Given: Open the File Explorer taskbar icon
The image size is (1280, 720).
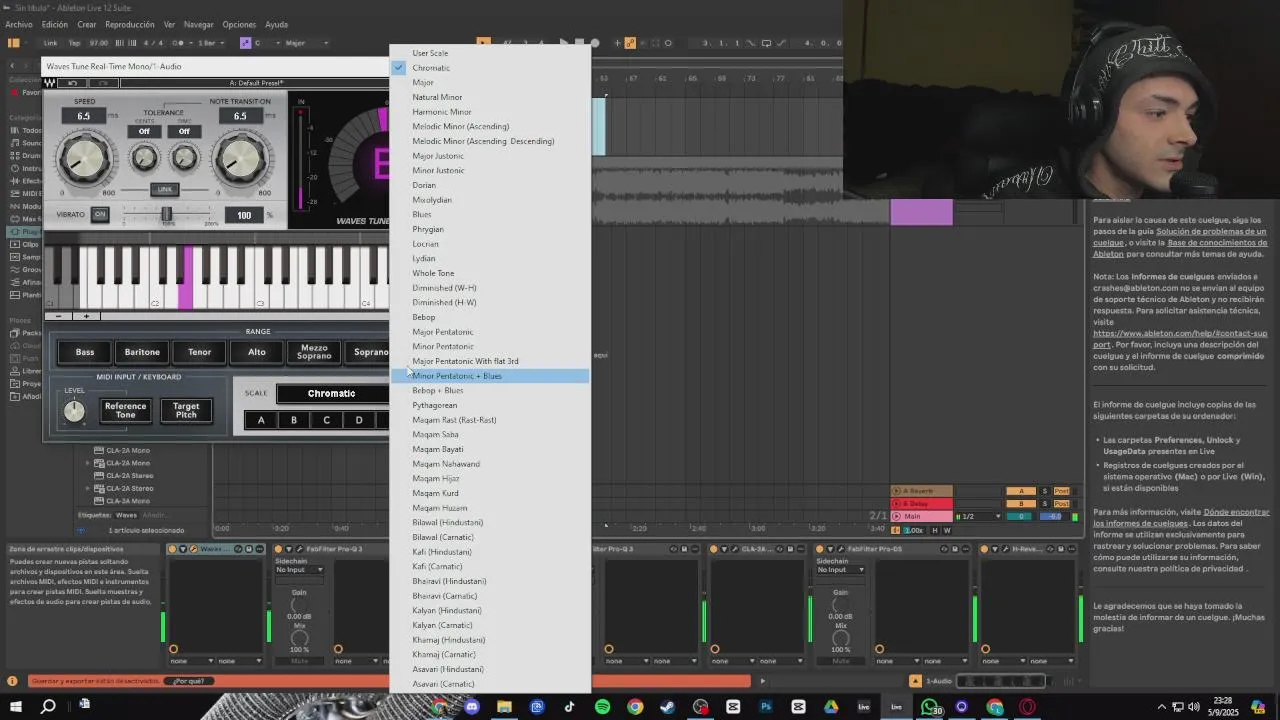Looking at the screenshot, I should [504, 707].
